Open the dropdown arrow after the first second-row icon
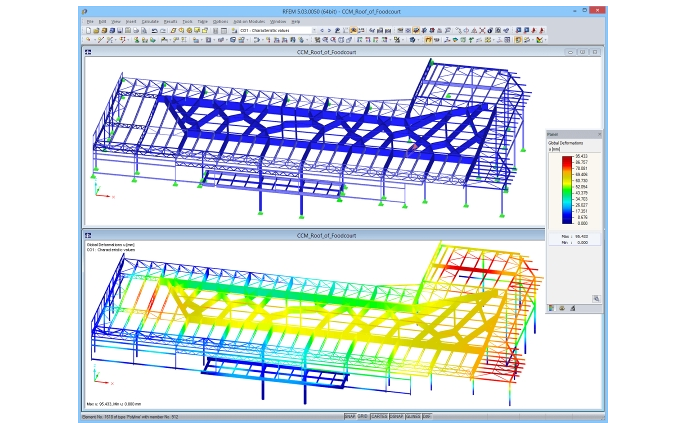 [x=95, y=40]
